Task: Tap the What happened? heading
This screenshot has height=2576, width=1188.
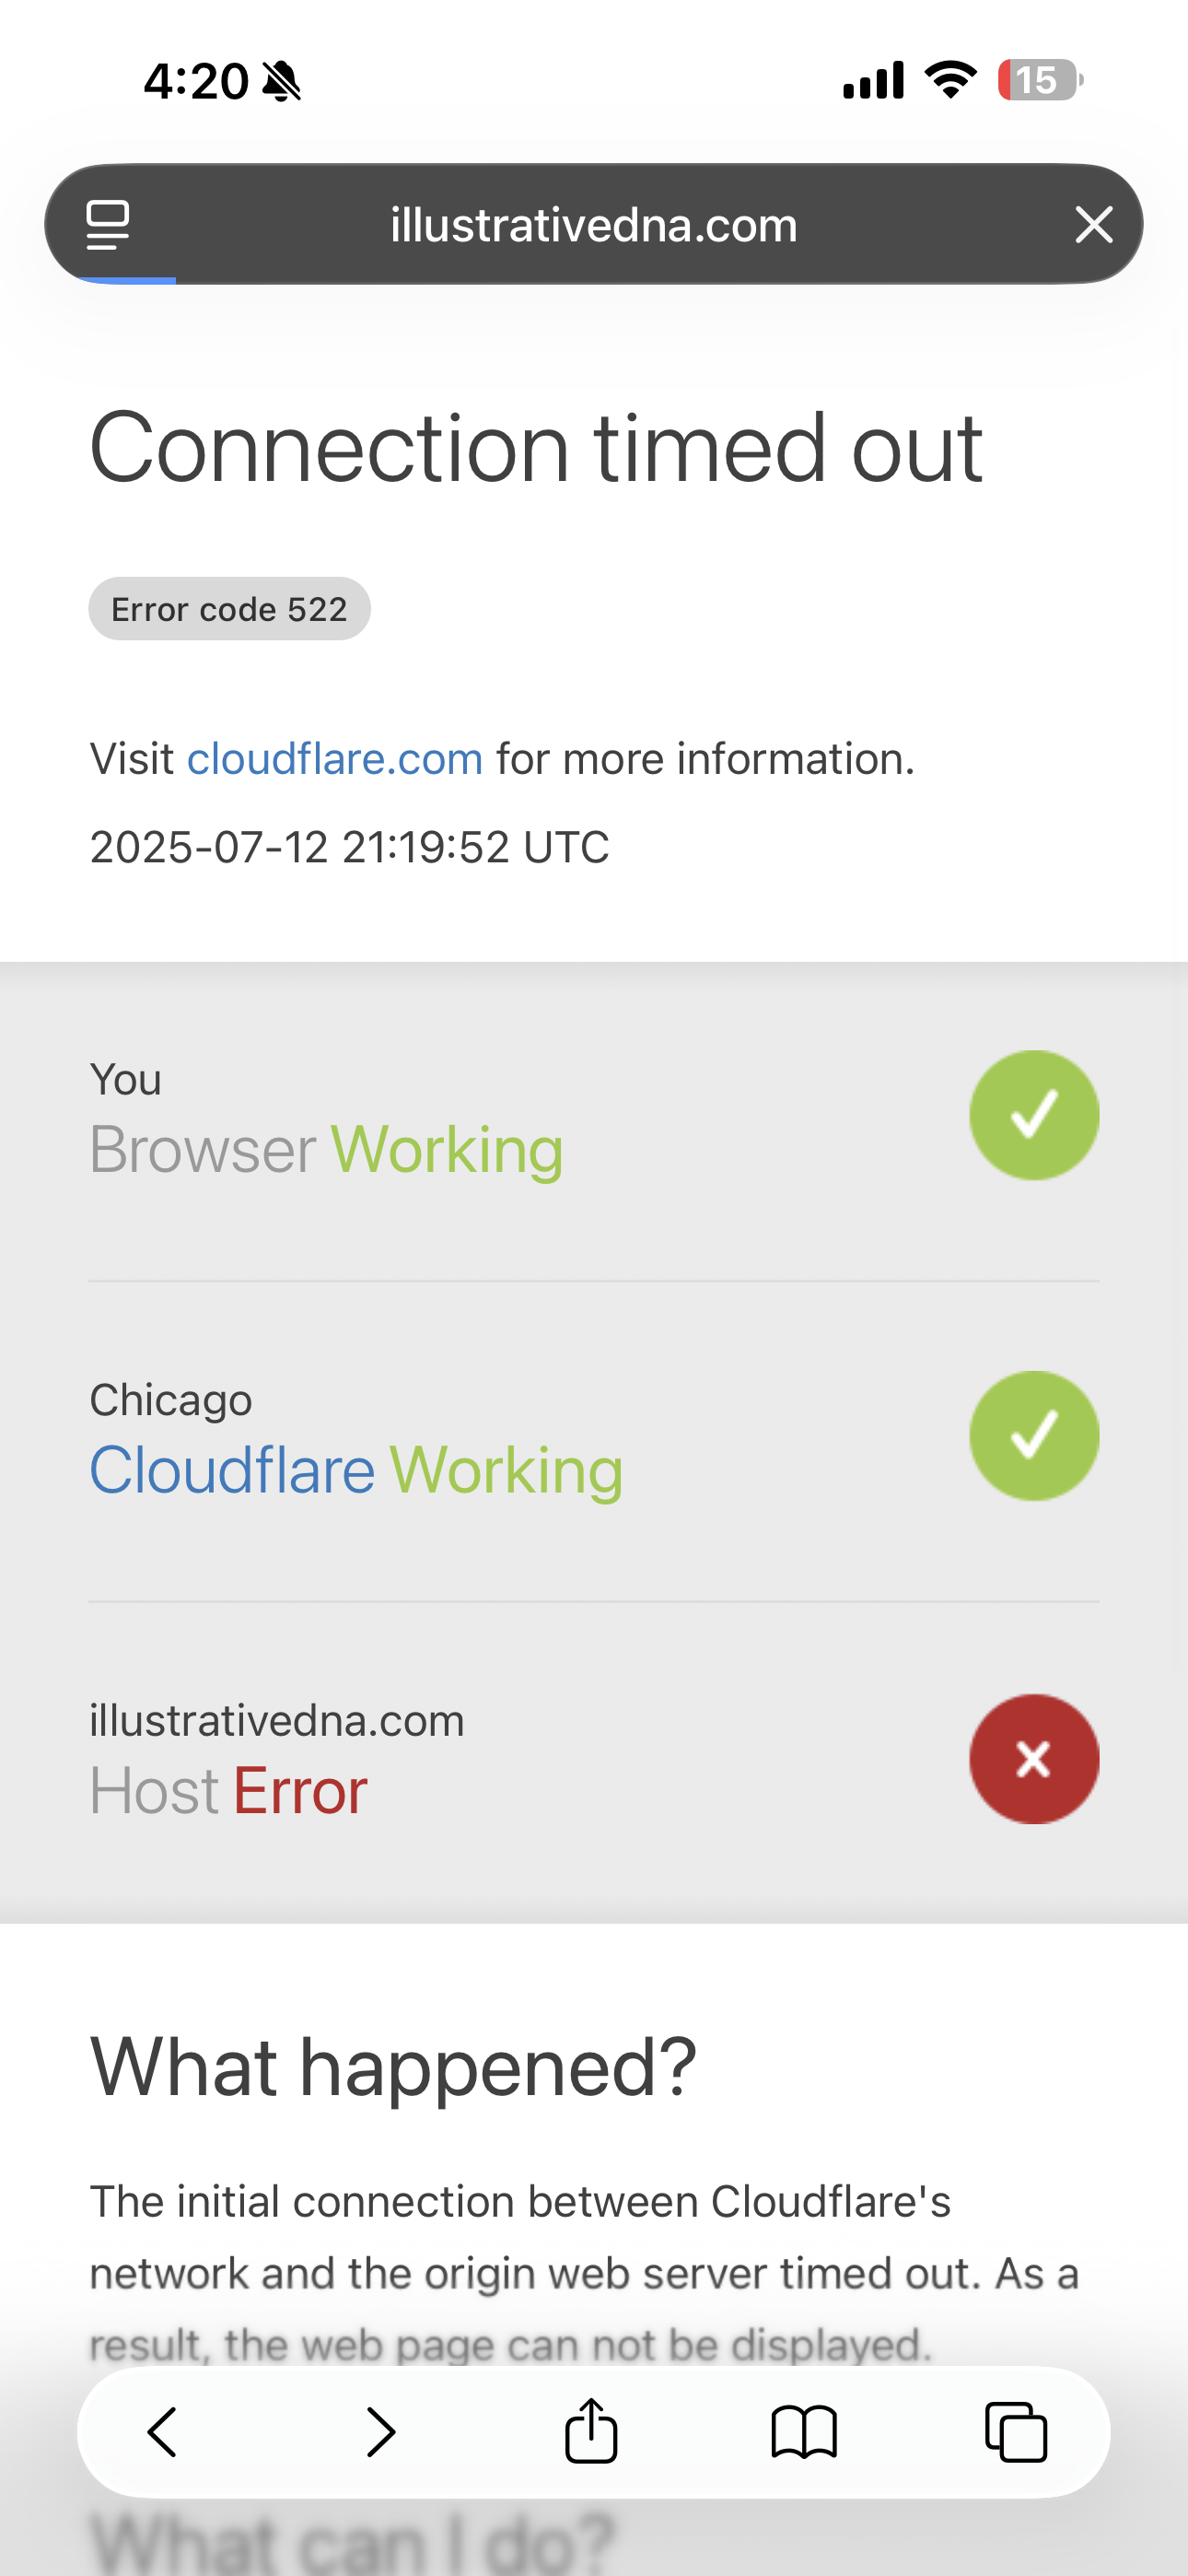Action: click(393, 2067)
